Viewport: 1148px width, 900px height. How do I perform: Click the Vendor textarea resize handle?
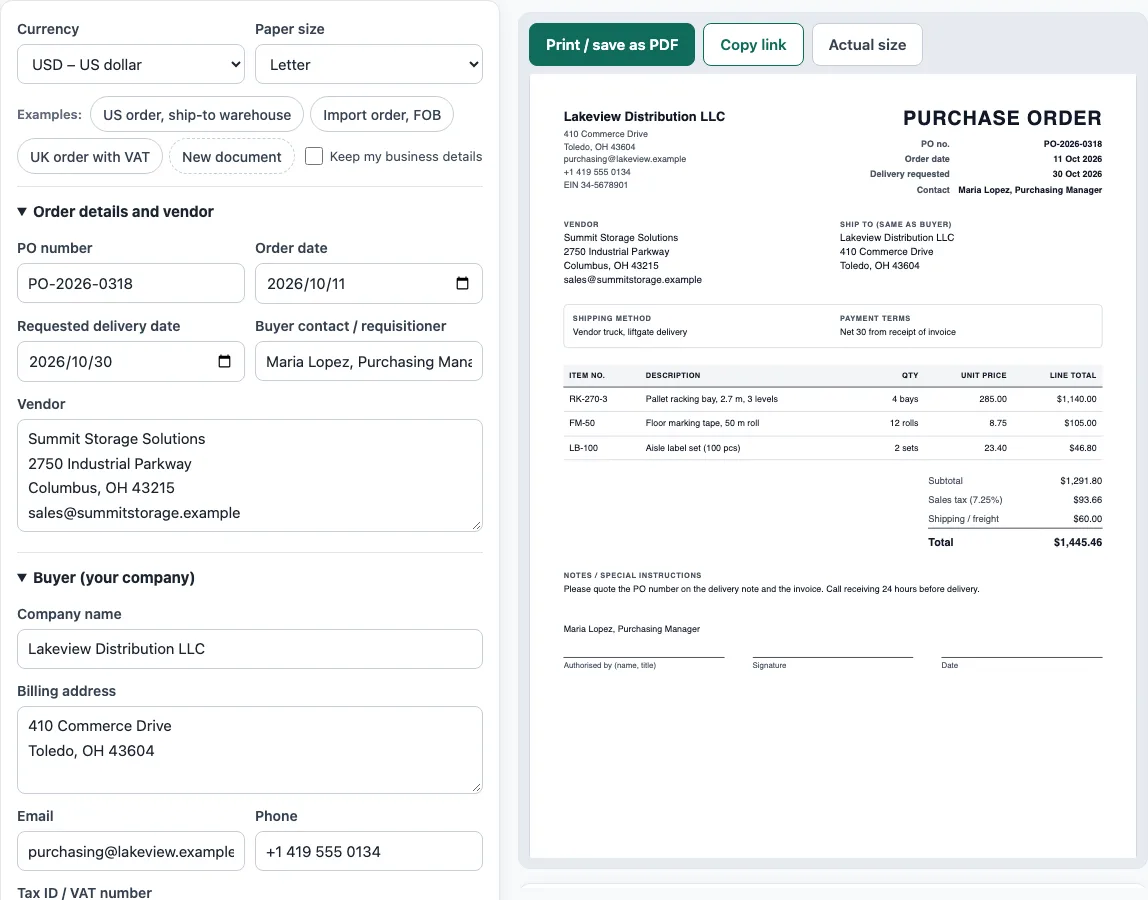click(x=477, y=525)
